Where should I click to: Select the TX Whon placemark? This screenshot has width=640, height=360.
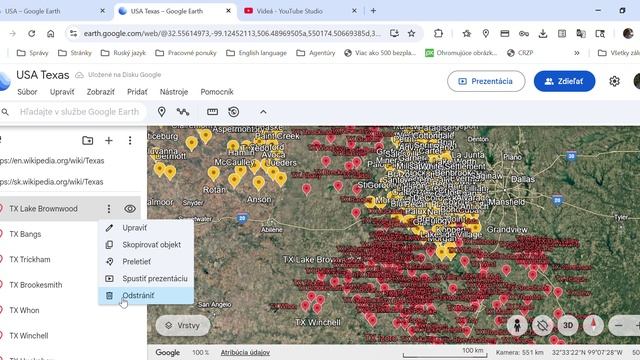[x=24, y=310]
